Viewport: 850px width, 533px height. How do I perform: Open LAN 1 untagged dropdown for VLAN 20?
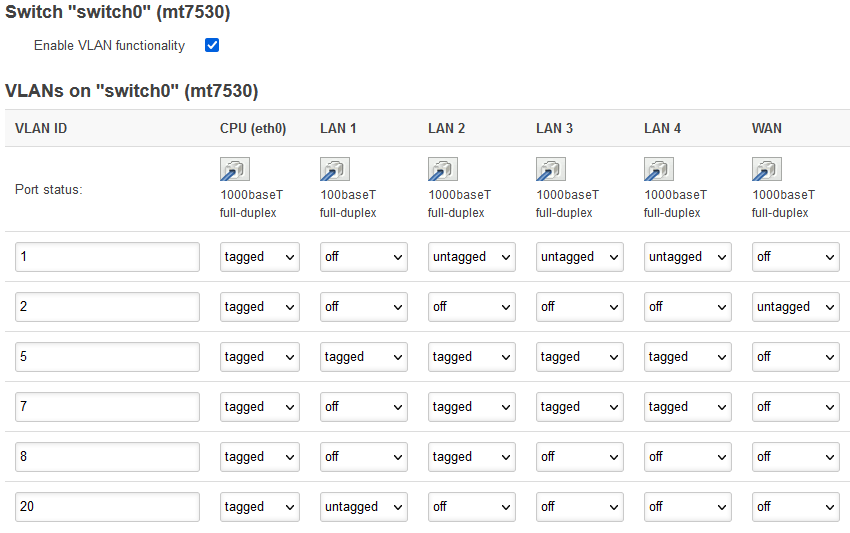click(x=364, y=506)
